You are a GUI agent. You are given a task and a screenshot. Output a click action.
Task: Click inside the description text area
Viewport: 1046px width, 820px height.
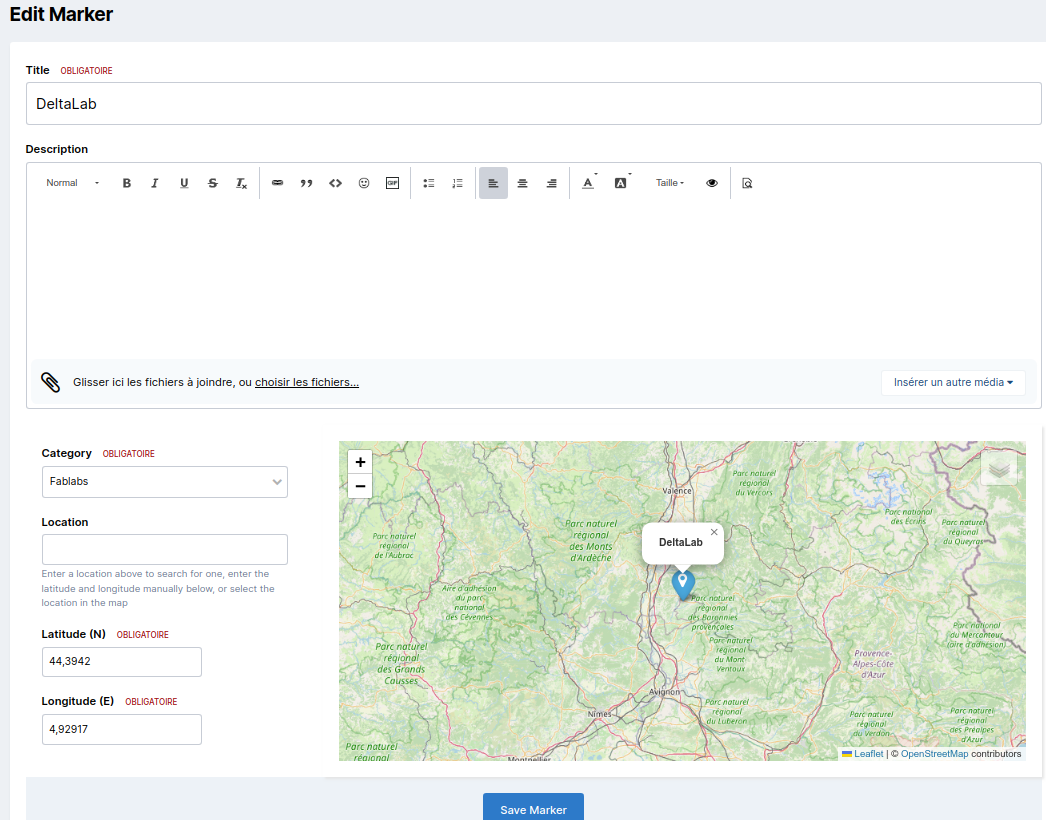click(534, 280)
